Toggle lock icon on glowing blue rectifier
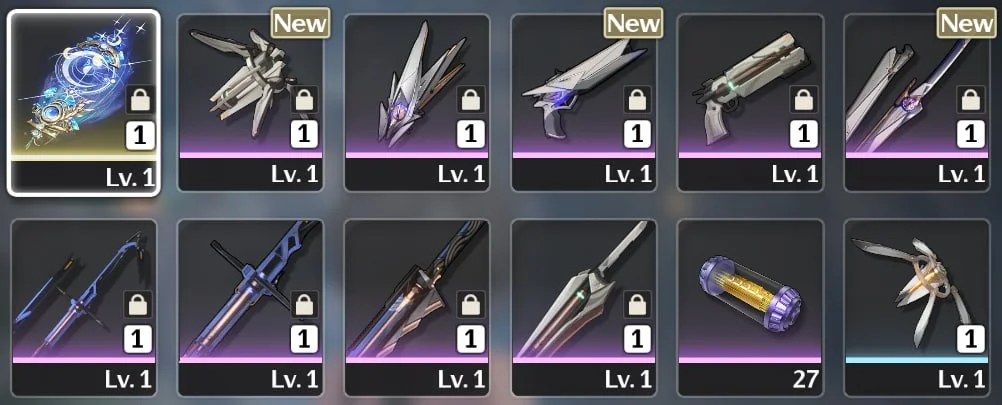 [x=139, y=100]
